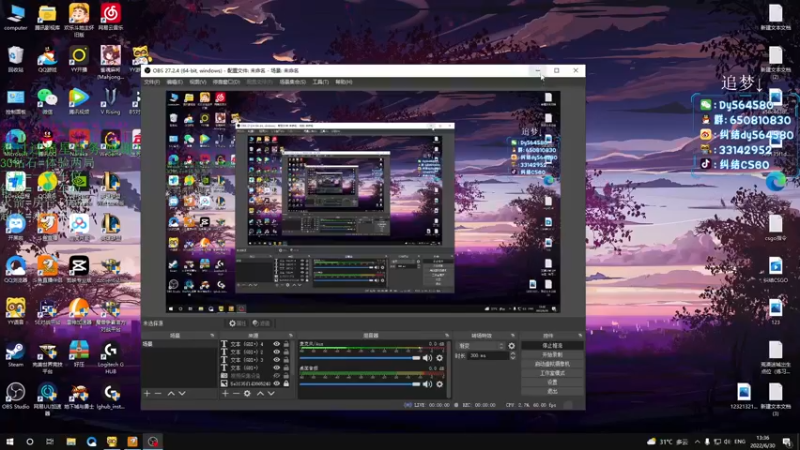This screenshot has width=800, height=450.
Task: Add a new source with plus icon
Action: pos(225,393)
